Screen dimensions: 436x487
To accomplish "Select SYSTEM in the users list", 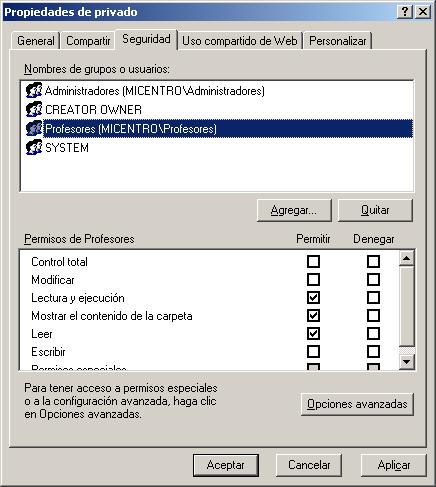I will (67, 148).
